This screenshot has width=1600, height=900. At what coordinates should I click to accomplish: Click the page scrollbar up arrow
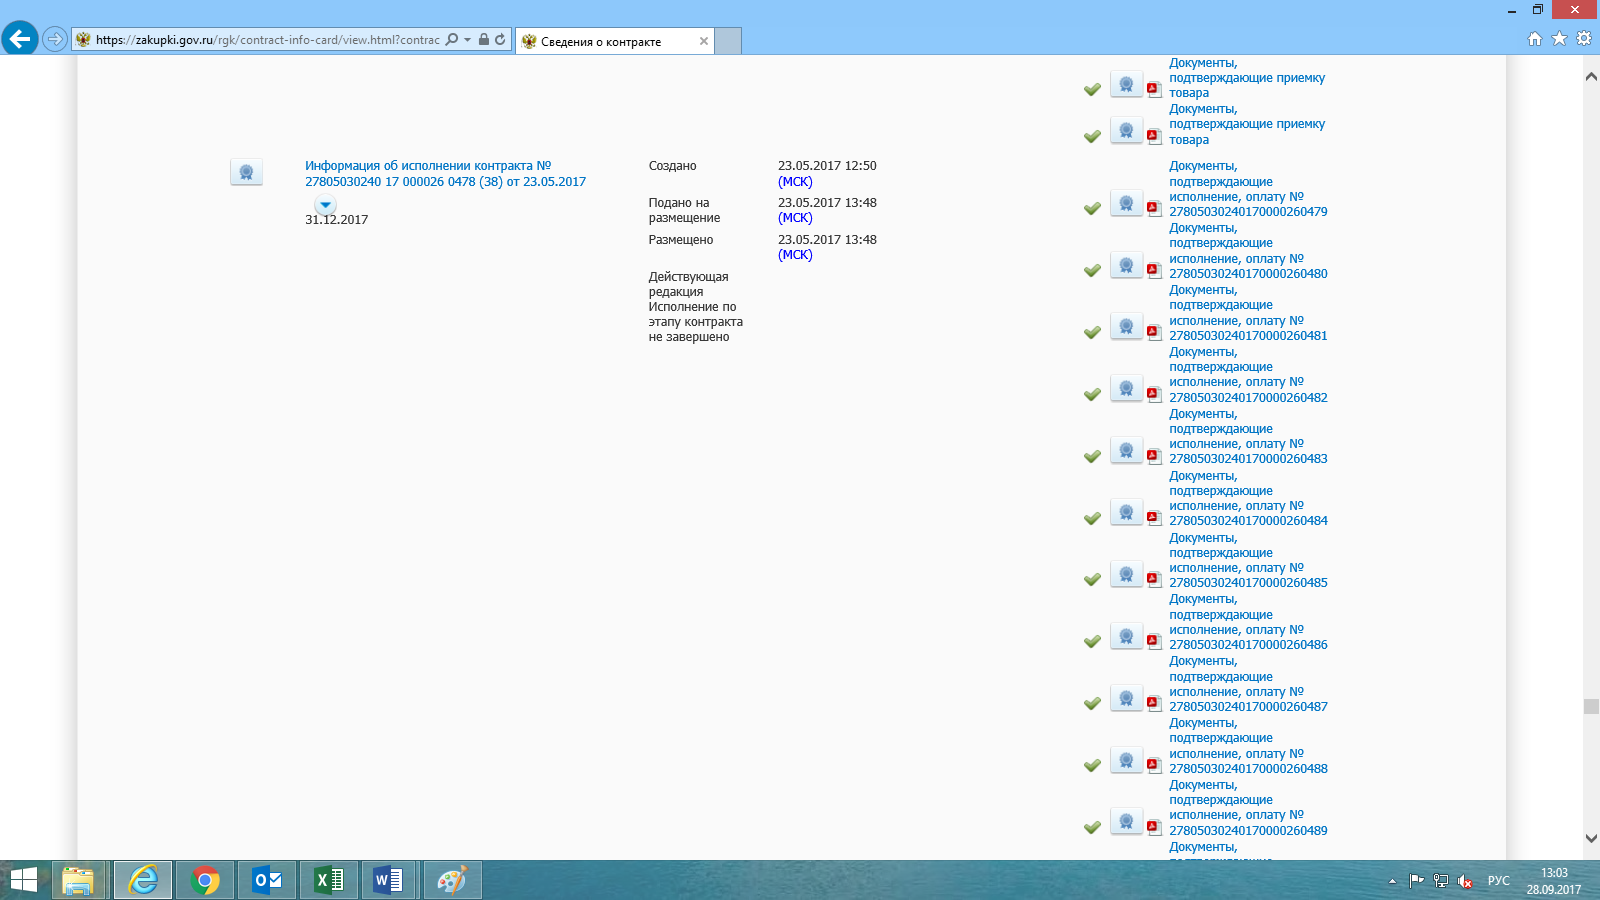(x=1591, y=76)
